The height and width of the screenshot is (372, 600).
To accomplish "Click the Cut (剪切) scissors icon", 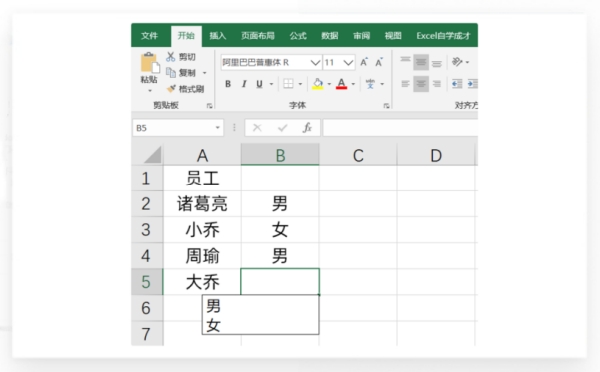I will tap(171, 57).
